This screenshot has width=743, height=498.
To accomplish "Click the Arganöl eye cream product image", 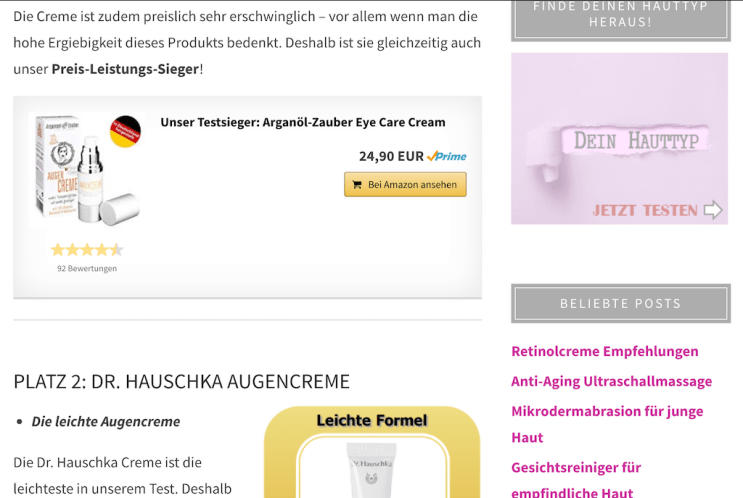I will coord(87,170).
